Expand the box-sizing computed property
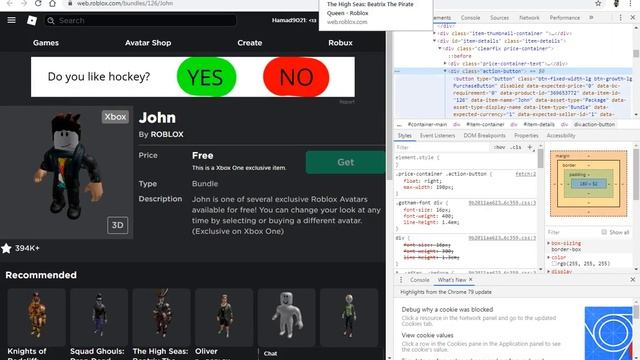Image resolution: width=640 pixels, height=360 pixels. click(x=549, y=243)
